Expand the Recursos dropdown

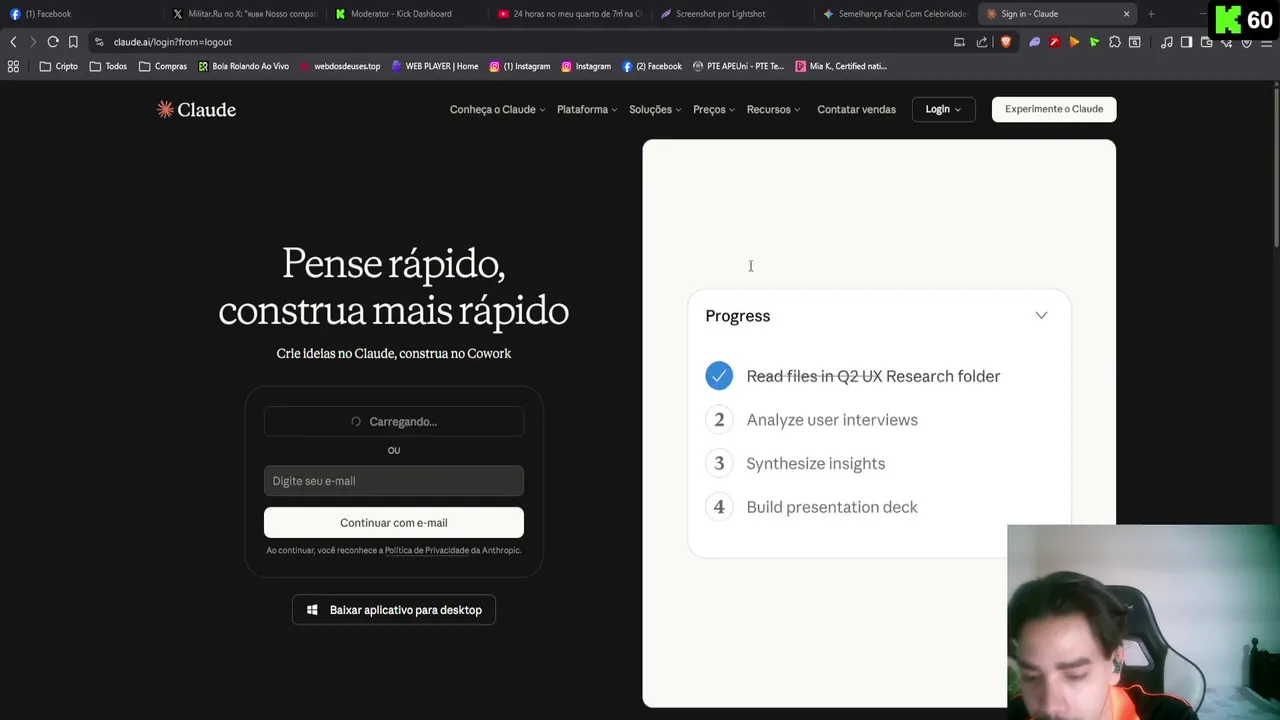point(773,109)
